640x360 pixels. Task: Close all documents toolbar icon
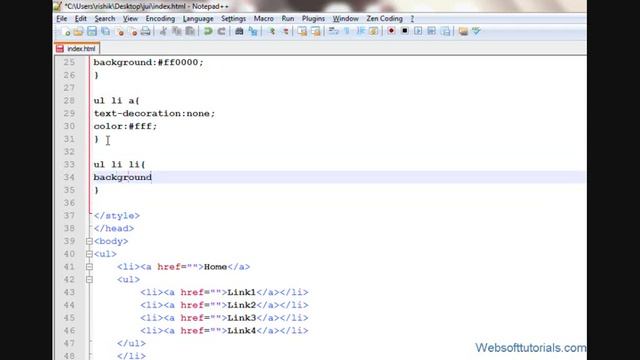[132, 31]
